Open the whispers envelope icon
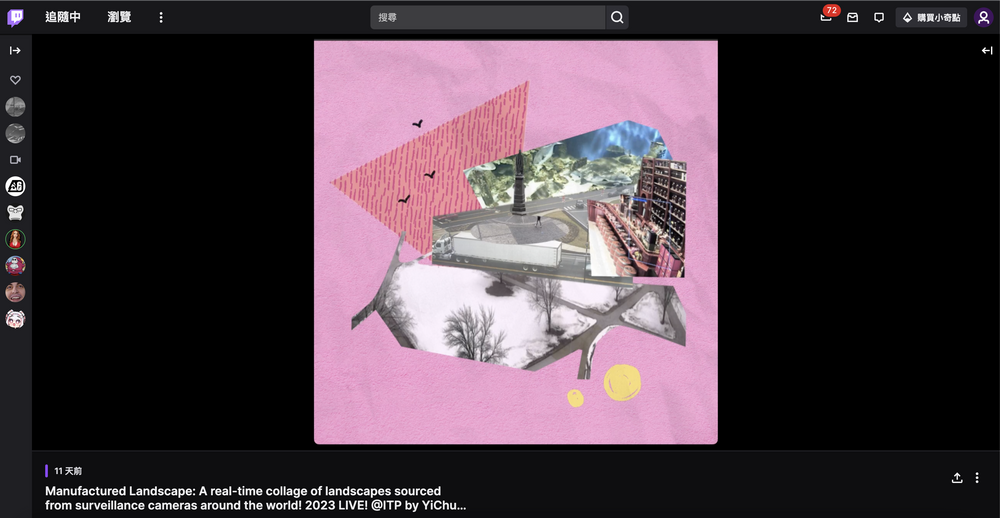The image size is (1000, 518). [x=853, y=18]
